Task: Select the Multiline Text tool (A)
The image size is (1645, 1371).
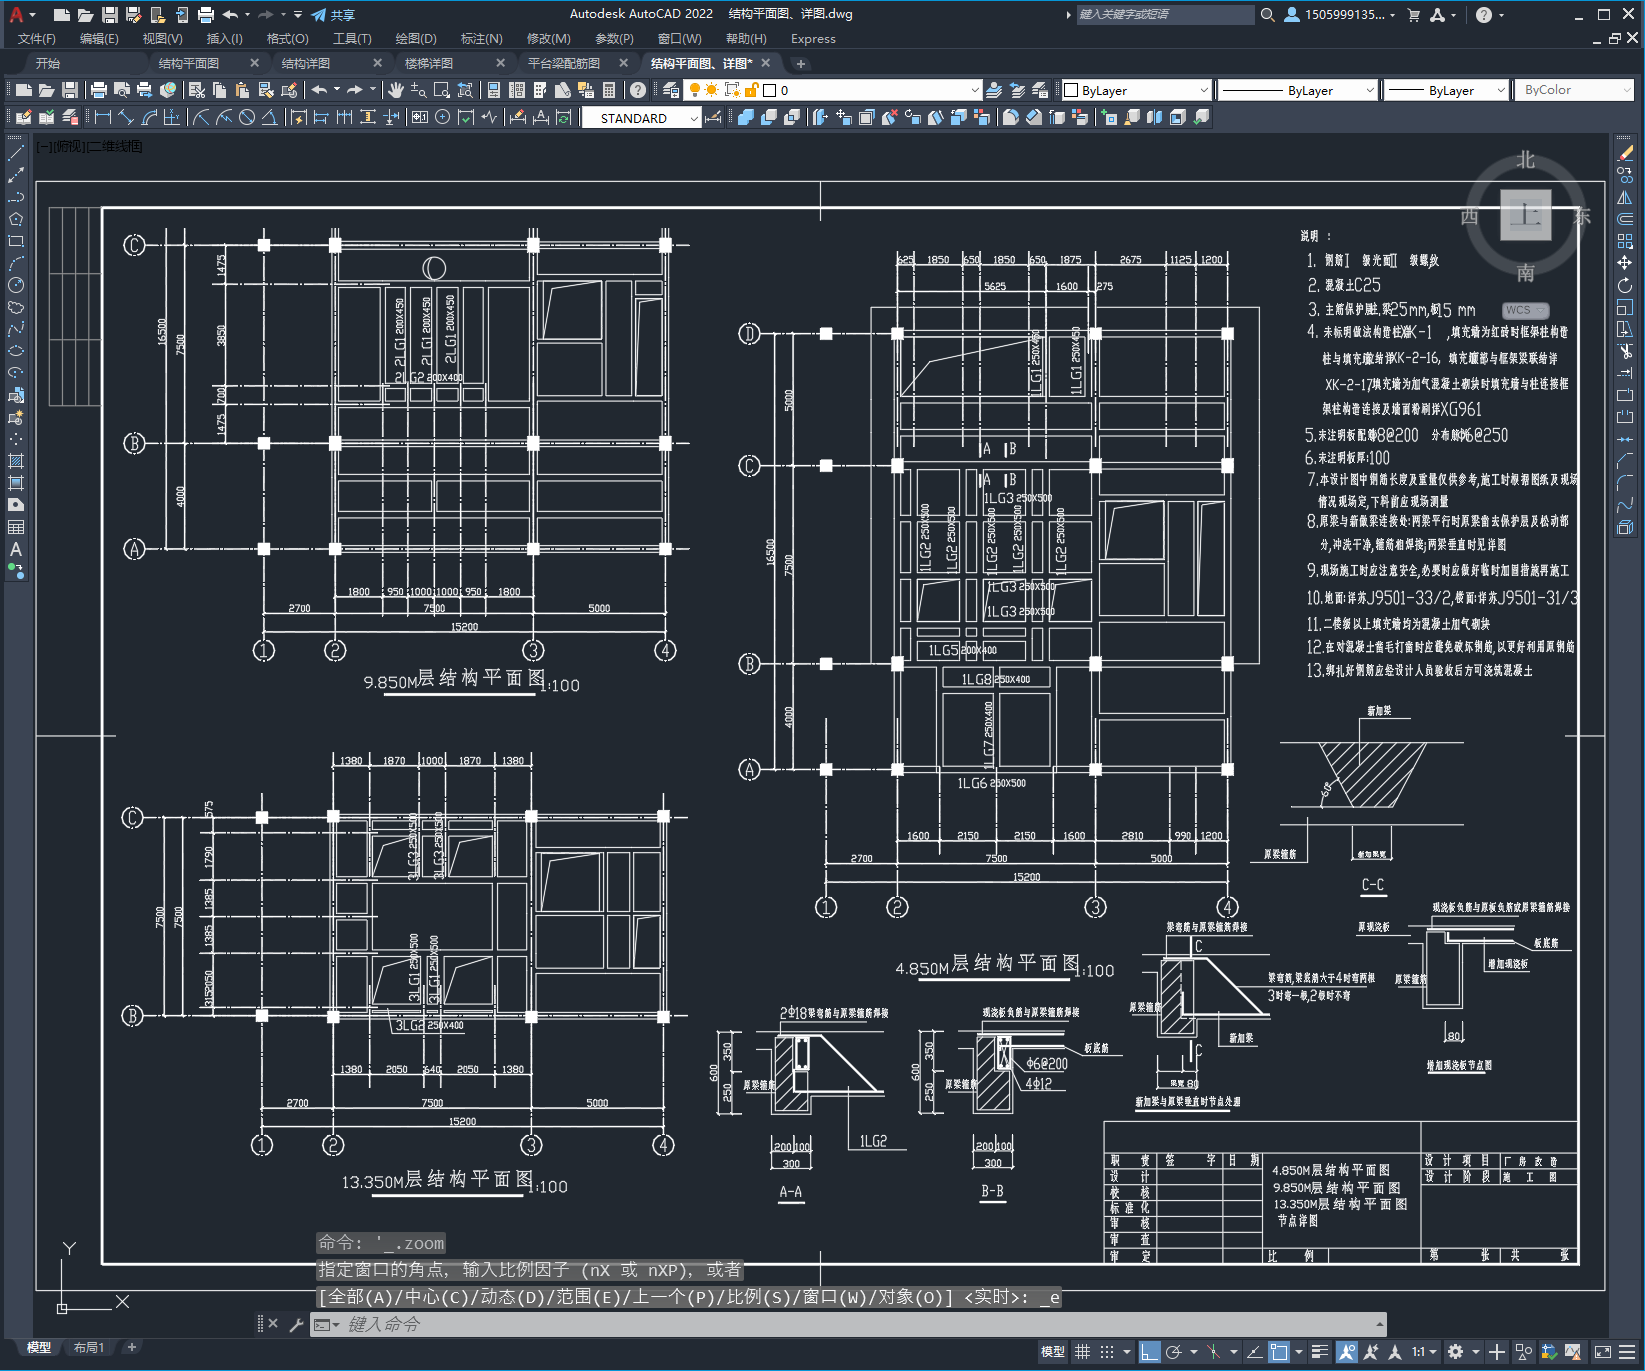Action: (16, 549)
